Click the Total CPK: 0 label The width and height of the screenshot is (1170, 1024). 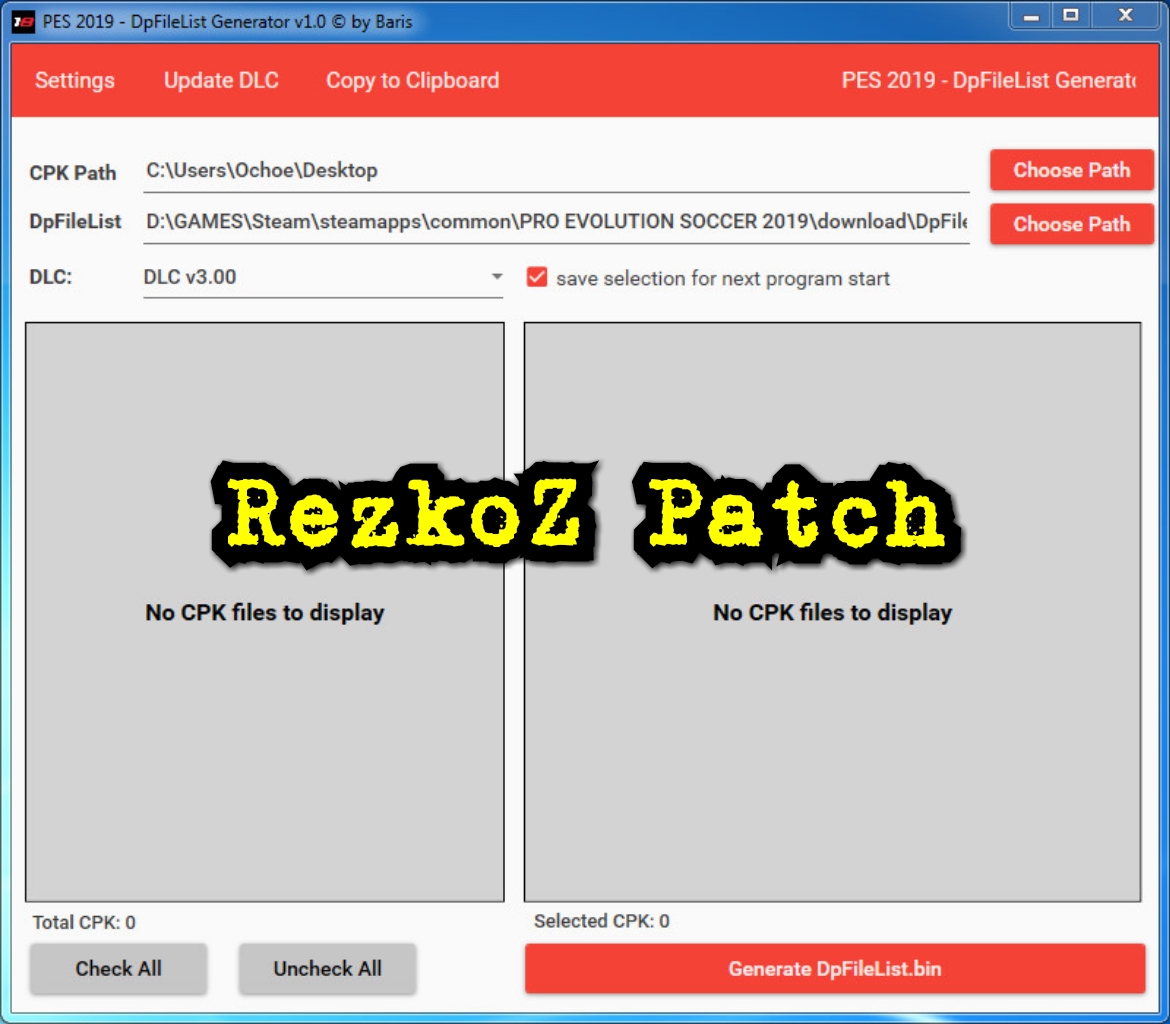84,922
